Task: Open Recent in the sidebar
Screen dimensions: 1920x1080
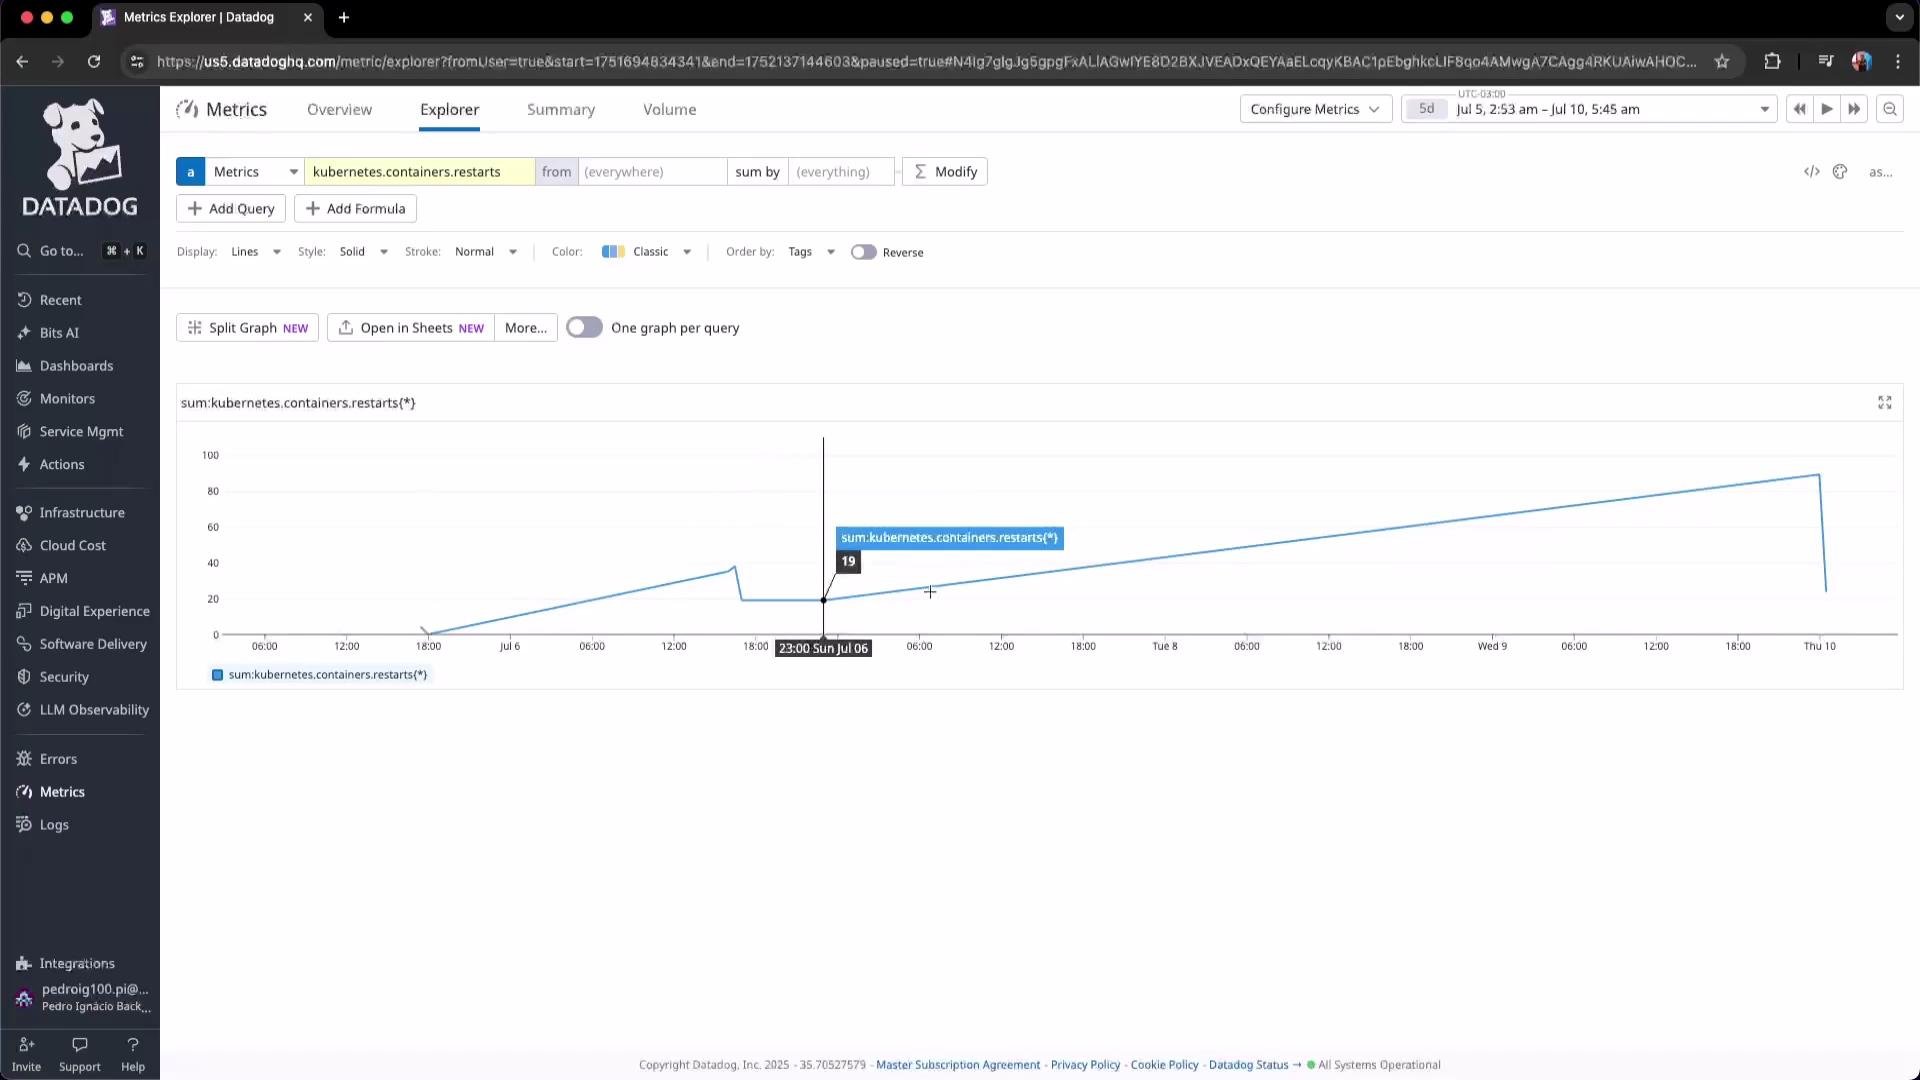Action: (x=60, y=300)
